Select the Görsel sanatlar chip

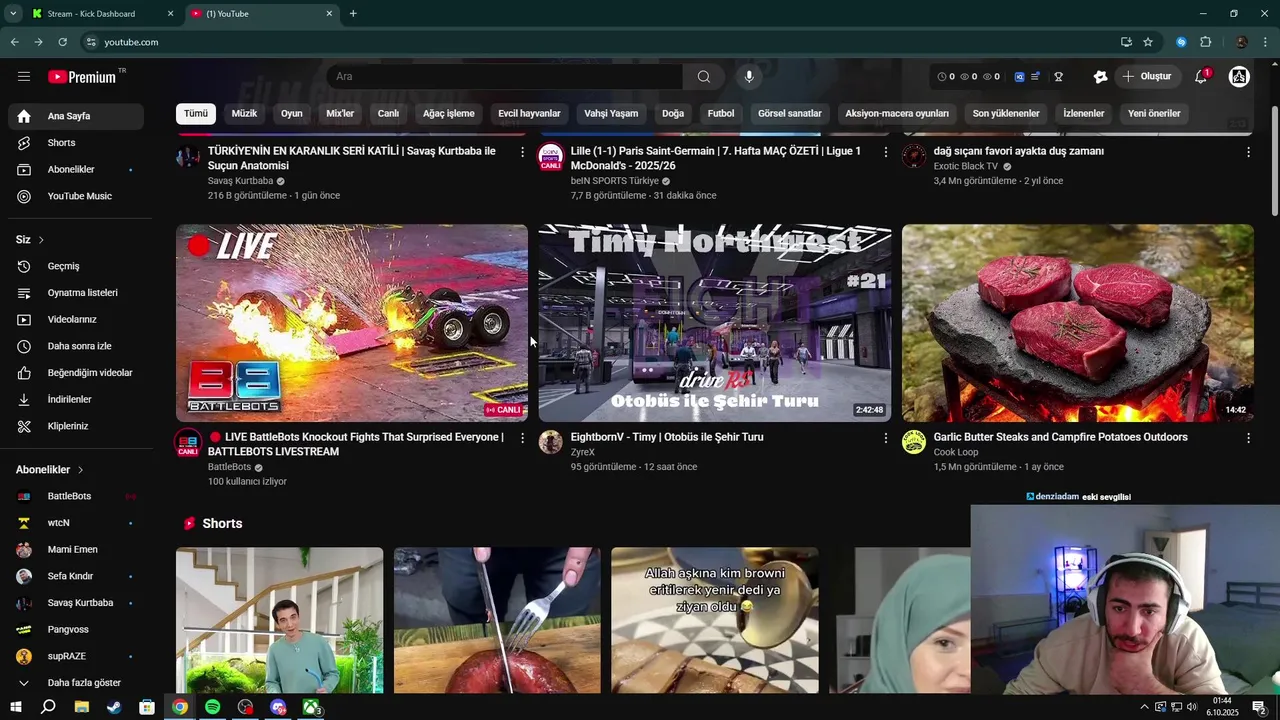[789, 113]
